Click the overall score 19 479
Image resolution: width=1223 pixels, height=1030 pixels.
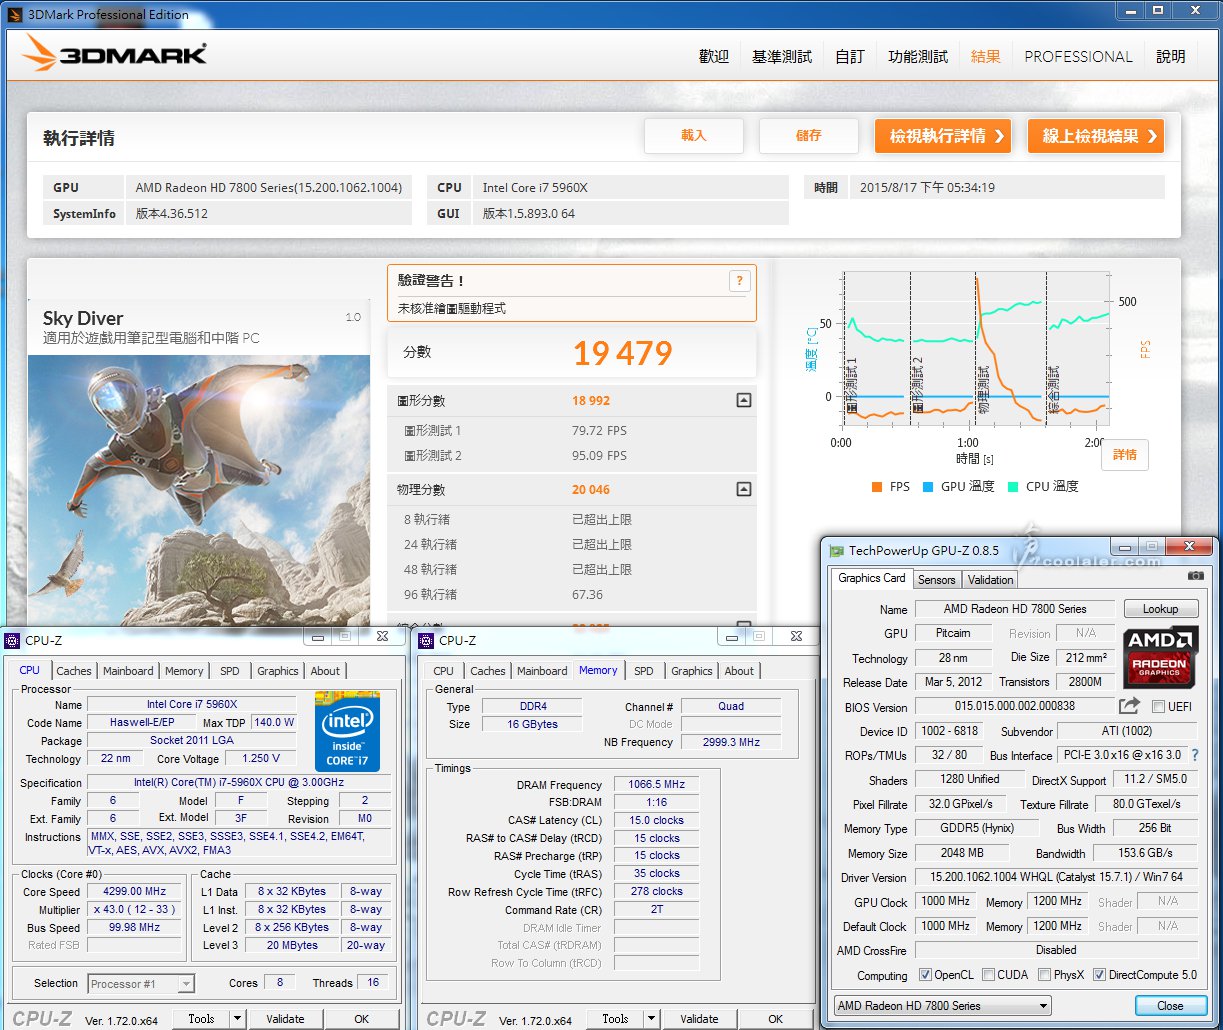point(622,353)
